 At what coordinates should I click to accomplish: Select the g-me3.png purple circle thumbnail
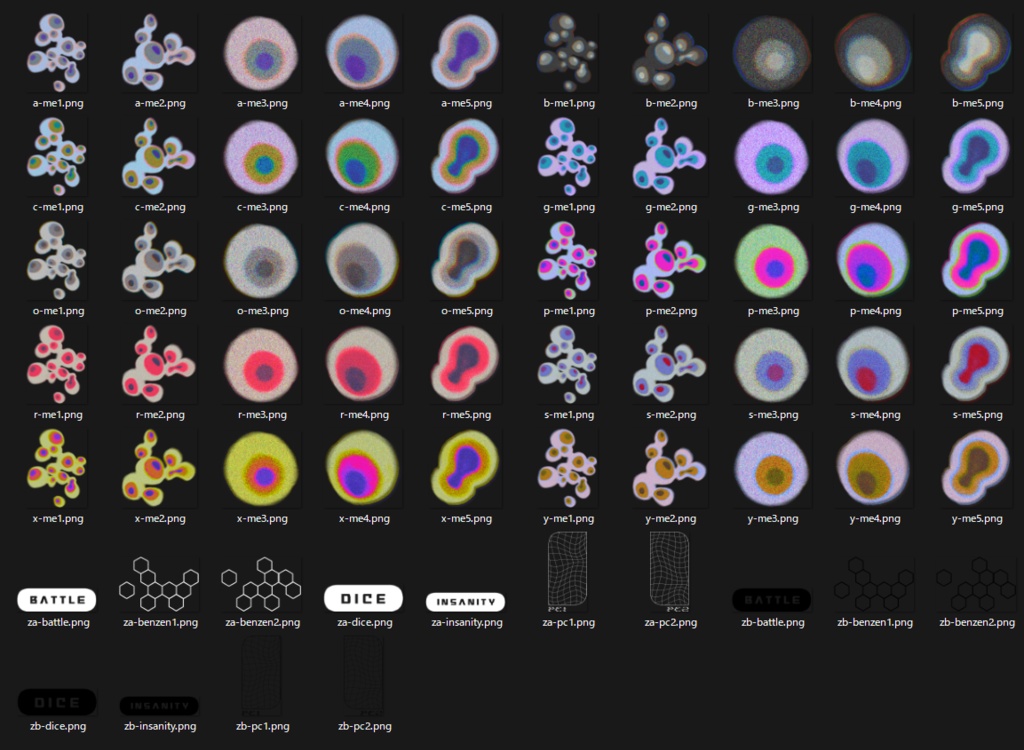[773, 157]
